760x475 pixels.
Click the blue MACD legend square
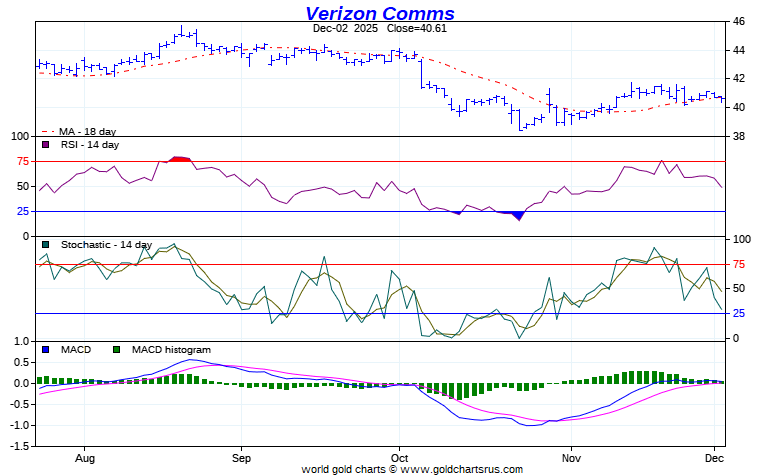46,349
